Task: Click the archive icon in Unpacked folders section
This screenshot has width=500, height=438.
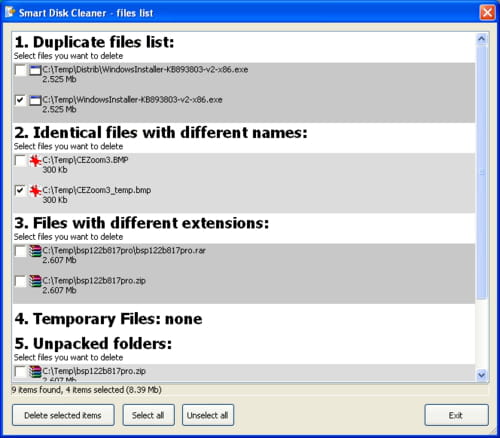Action: [x=35, y=372]
